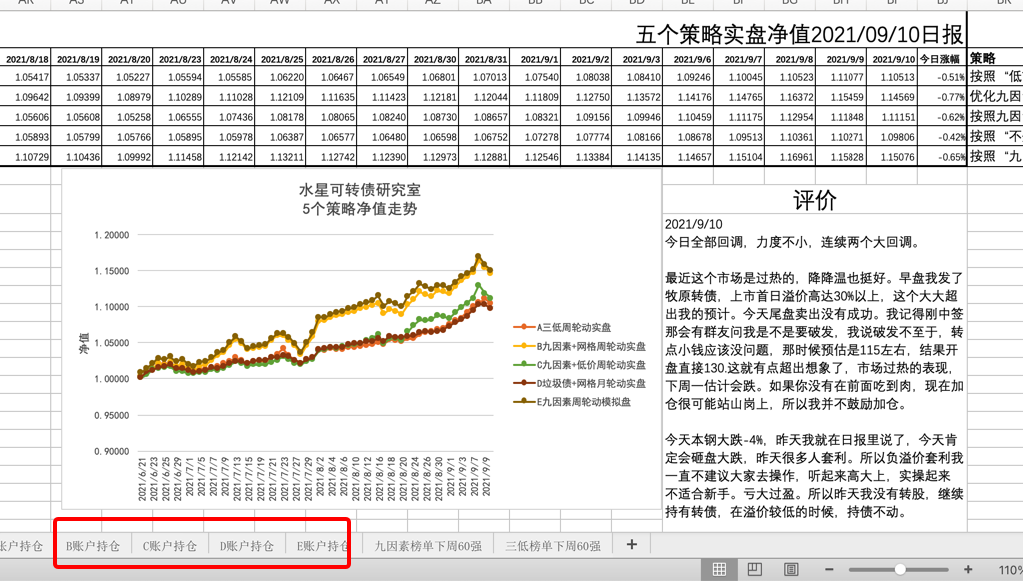Select the 2021/8/23 date header cell

178,59
